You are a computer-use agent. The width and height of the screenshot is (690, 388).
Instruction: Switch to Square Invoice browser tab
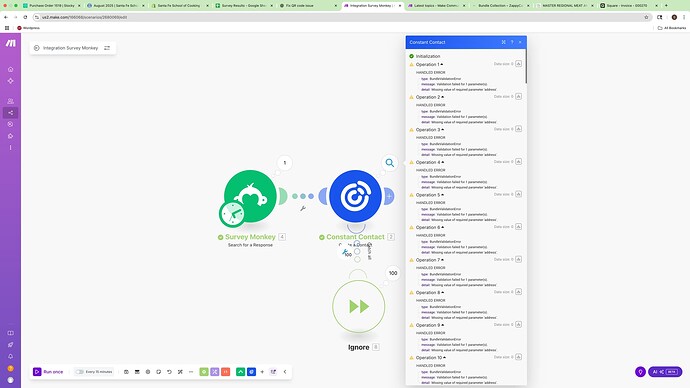(628, 6)
